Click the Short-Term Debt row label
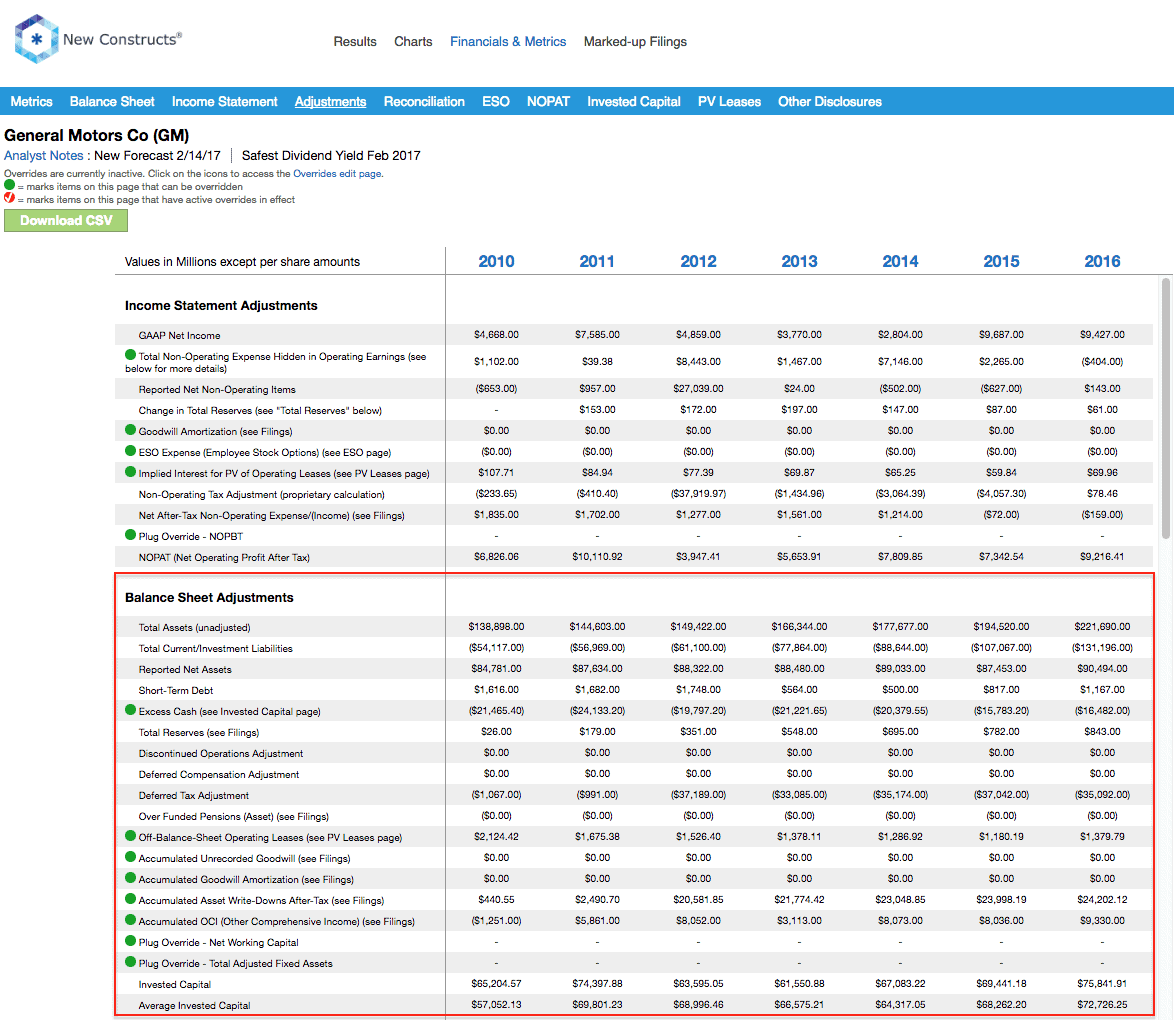The height and width of the screenshot is (1020, 1174). [176, 690]
